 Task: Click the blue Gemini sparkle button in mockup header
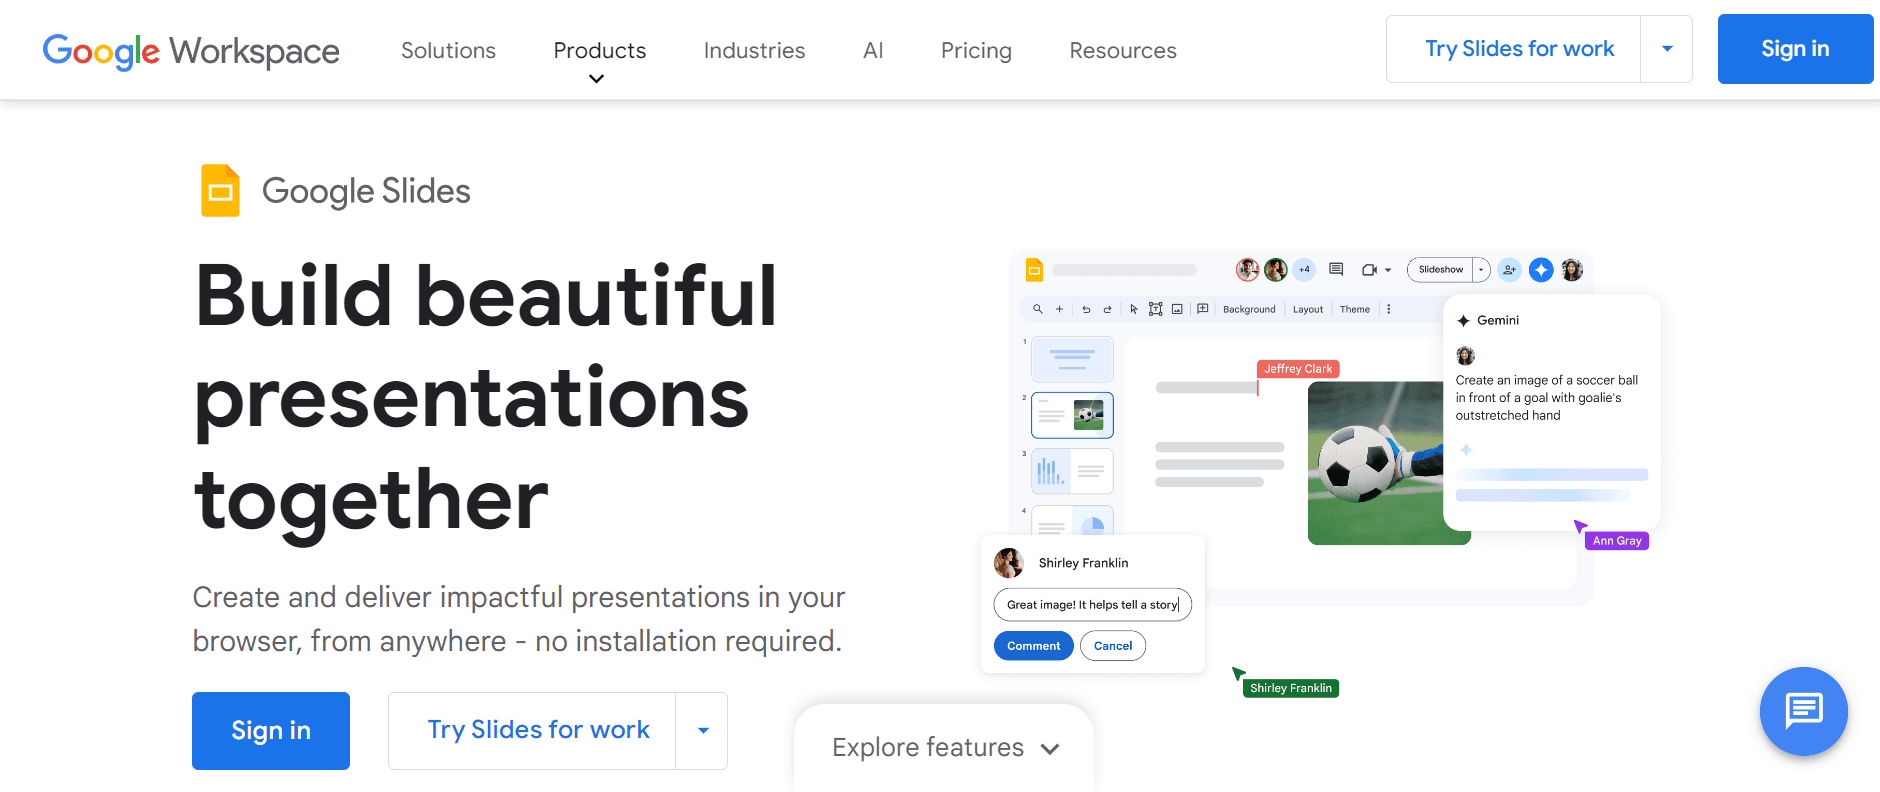point(1542,270)
